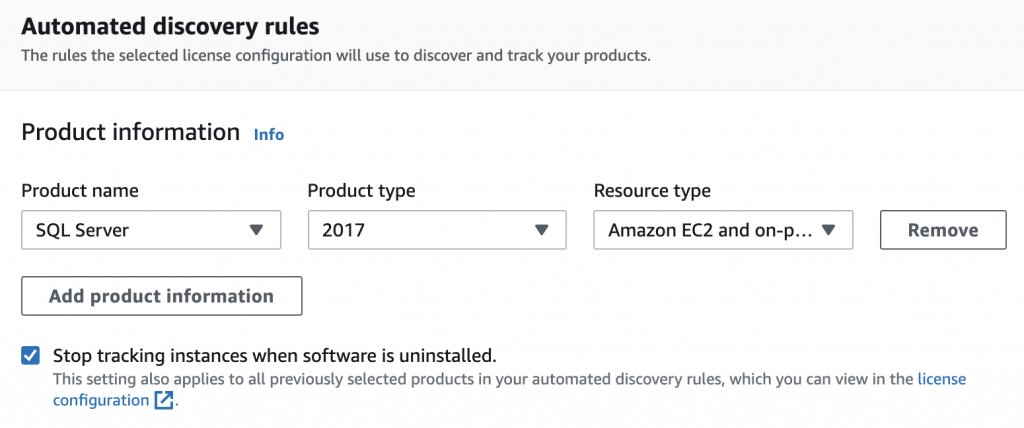Click the Remove button
This screenshot has width=1024, height=428.
coord(943,230)
